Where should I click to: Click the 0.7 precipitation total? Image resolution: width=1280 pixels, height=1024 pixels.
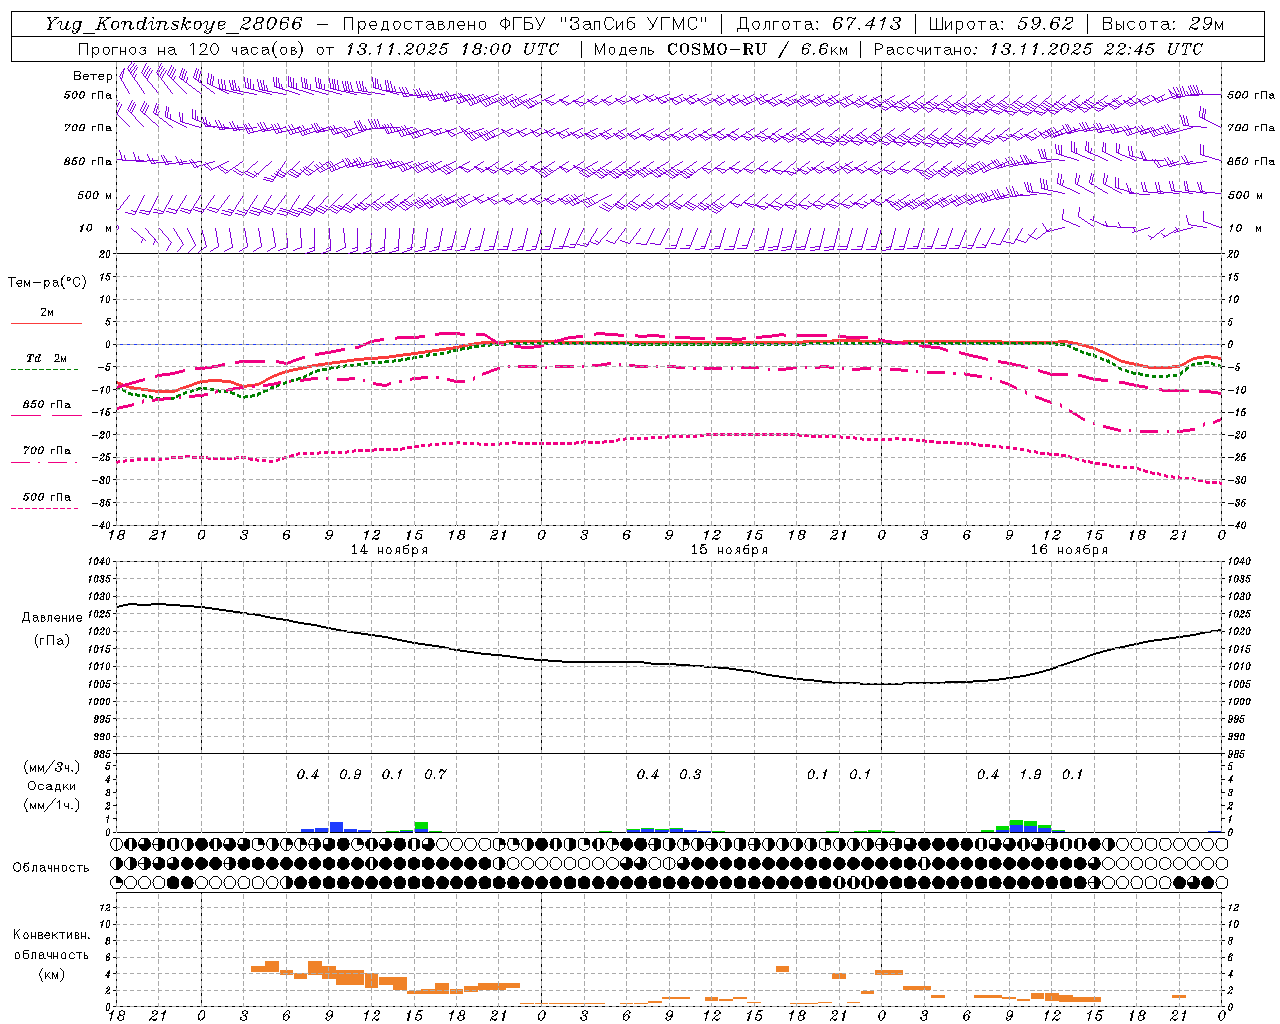(x=435, y=774)
